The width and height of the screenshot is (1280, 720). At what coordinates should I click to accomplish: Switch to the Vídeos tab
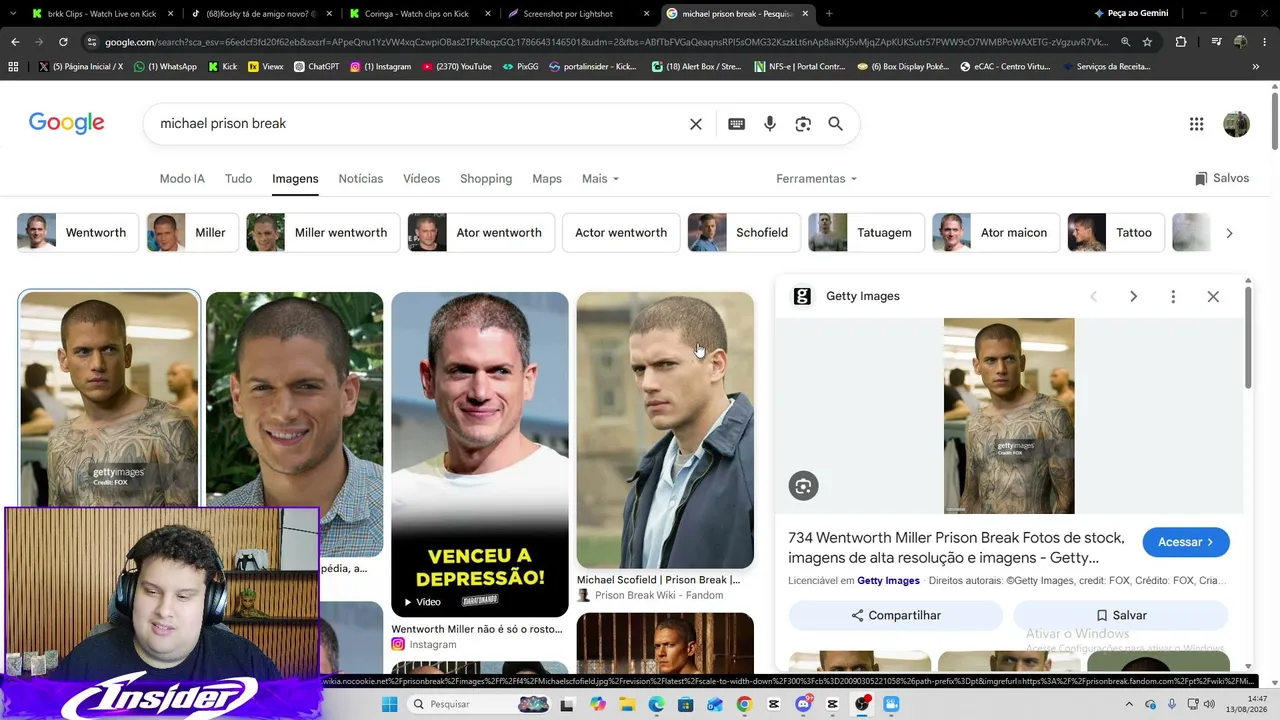421,178
